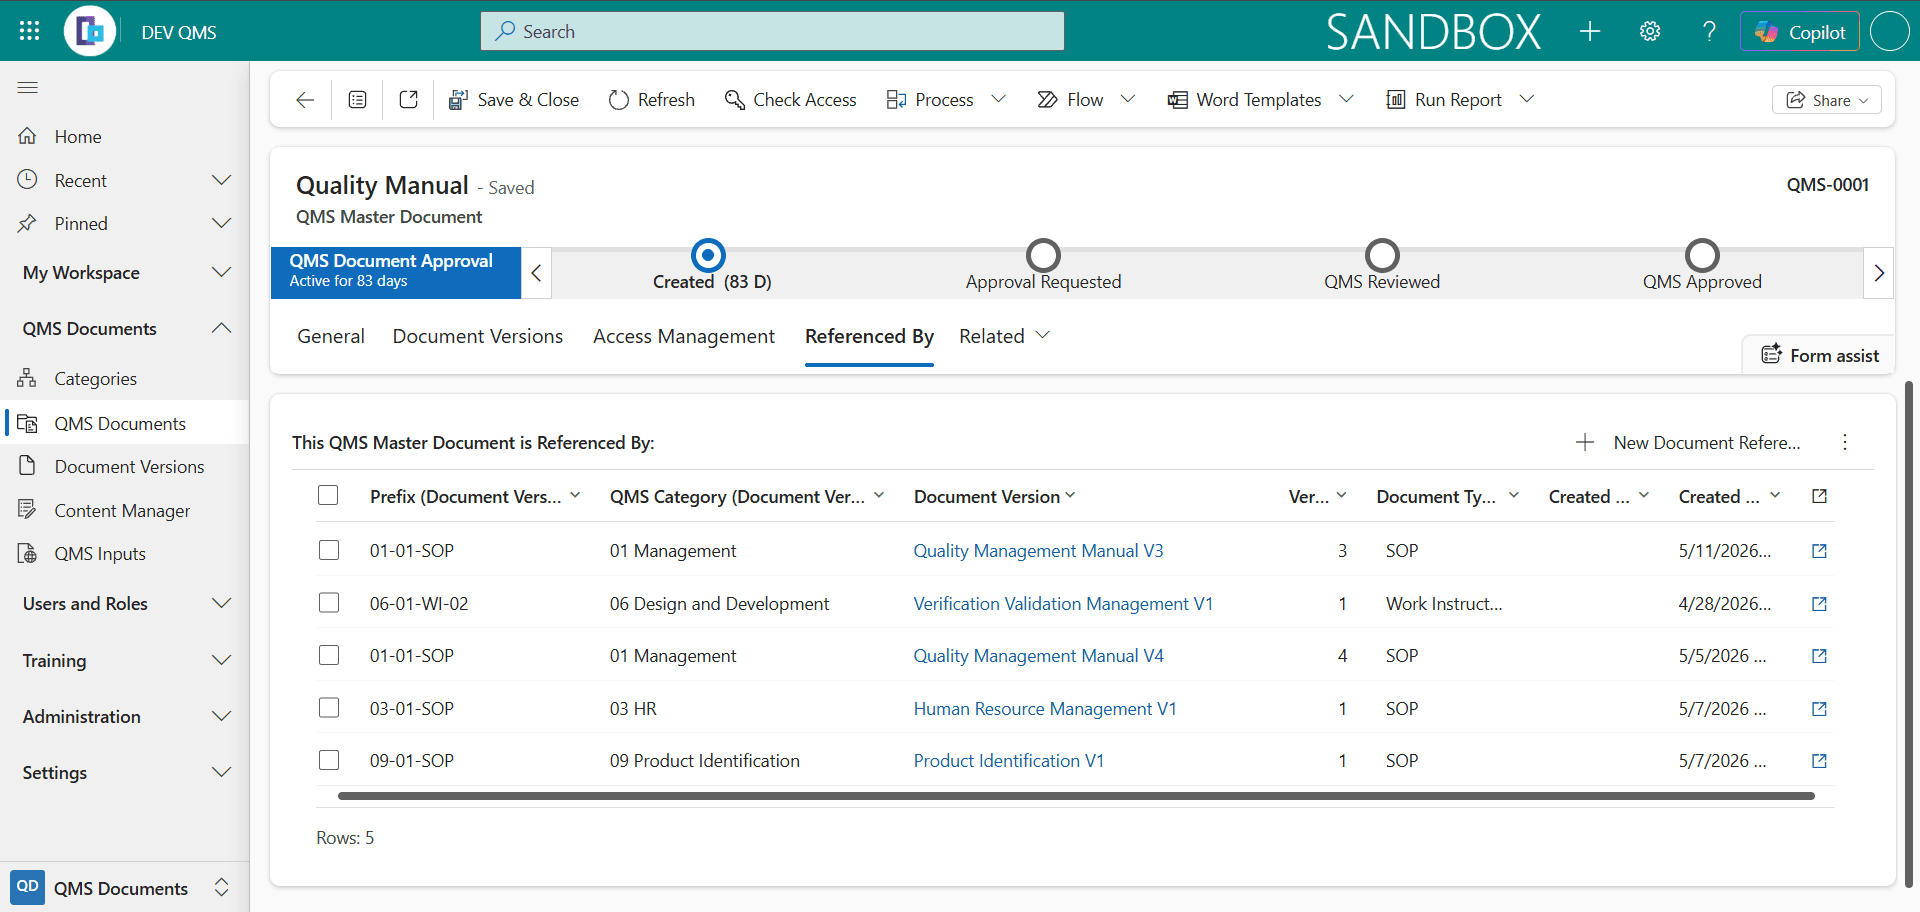The height and width of the screenshot is (912, 1920).
Task: Expand the Word Templates dropdown arrow
Action: click(1346, 99)
